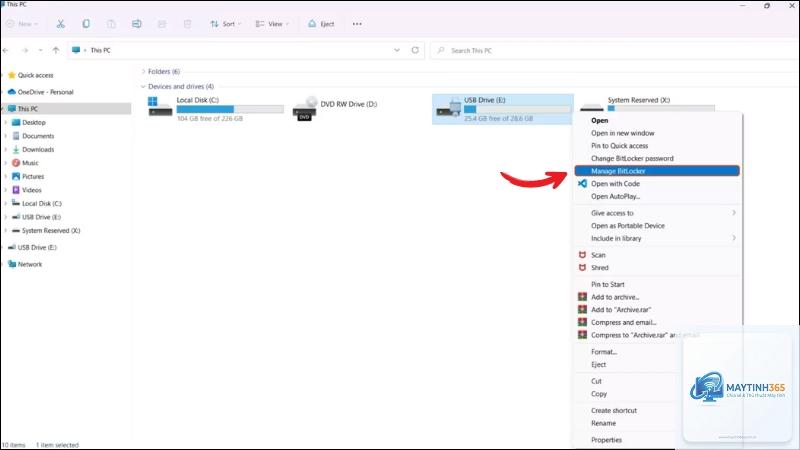Viewport: 800px width, 450px height.
Task: Select the USB Drive (E:) drive tile
Action: (x=503, y=109)
